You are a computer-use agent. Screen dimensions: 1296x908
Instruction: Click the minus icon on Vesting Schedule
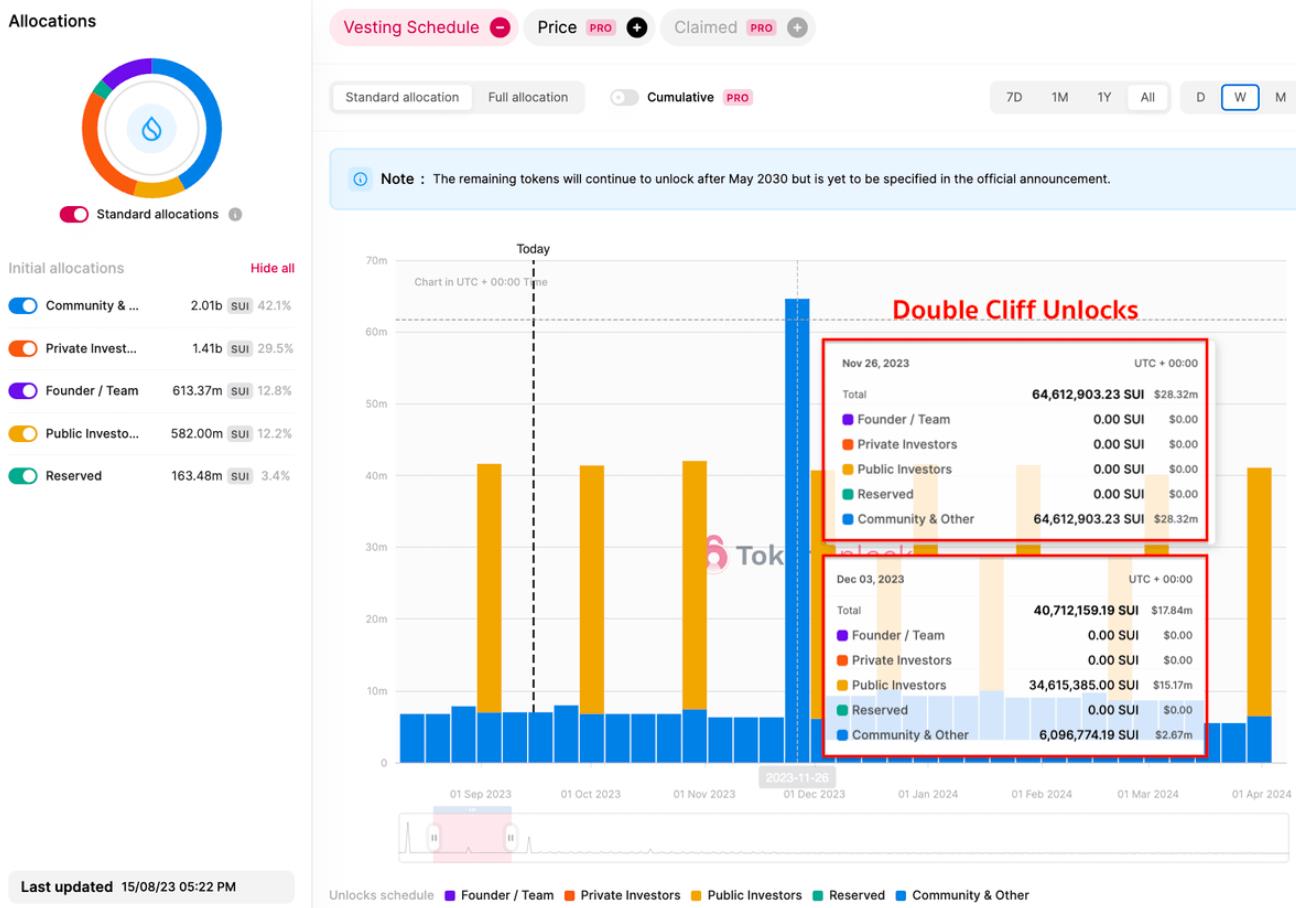(499, 28)
